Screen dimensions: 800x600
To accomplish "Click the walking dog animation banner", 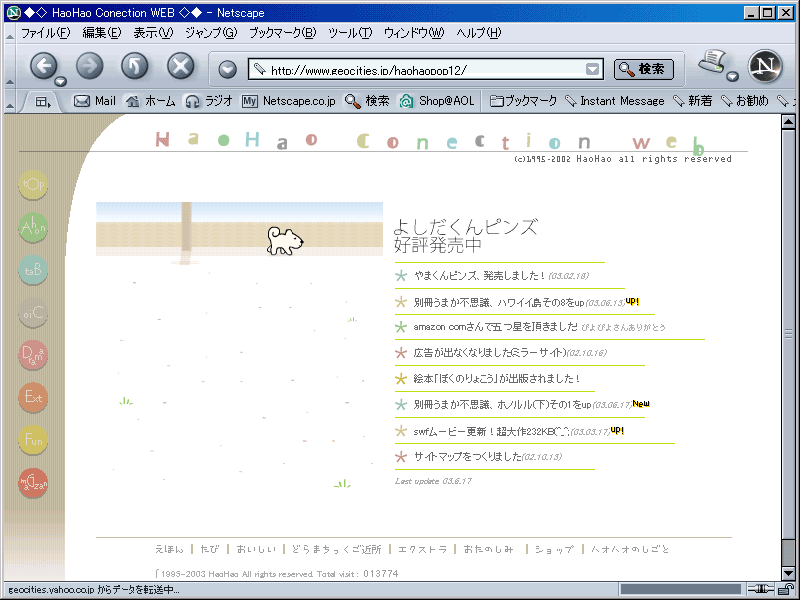I will (x=239, y=229).
